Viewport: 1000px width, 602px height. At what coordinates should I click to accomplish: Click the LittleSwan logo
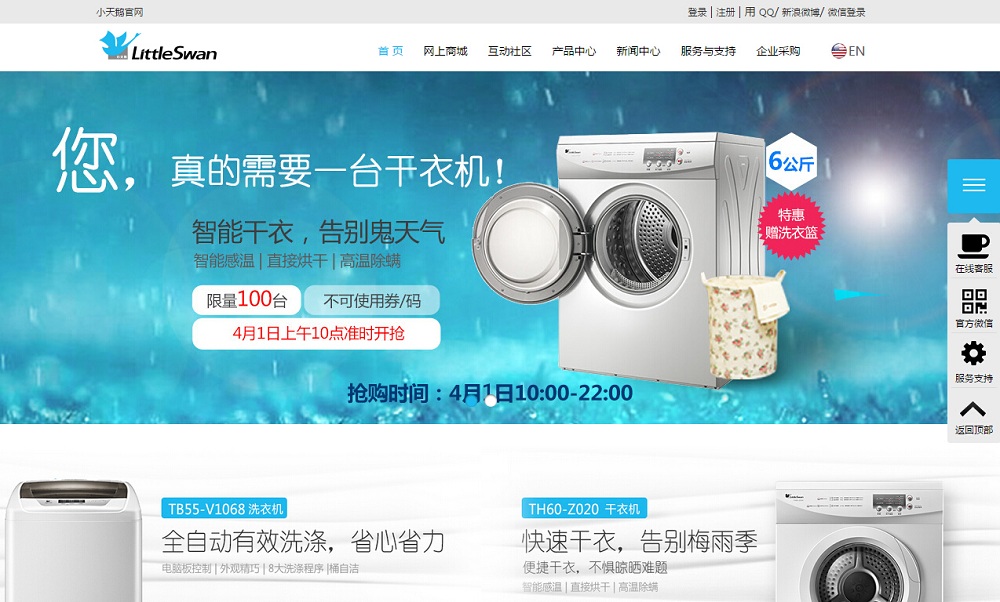(x=158, y=47)
